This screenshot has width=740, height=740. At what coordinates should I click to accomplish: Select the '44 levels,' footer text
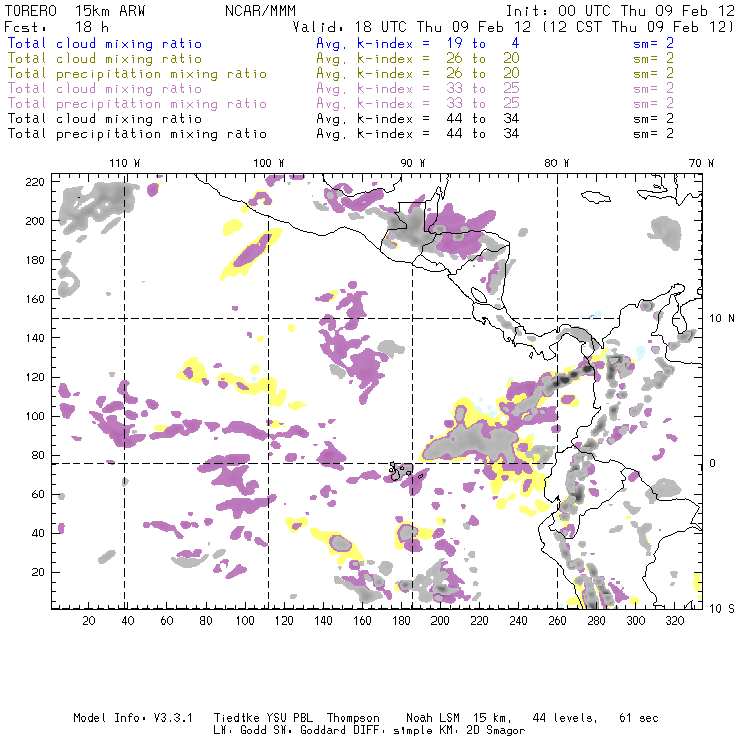pos(565,718)
